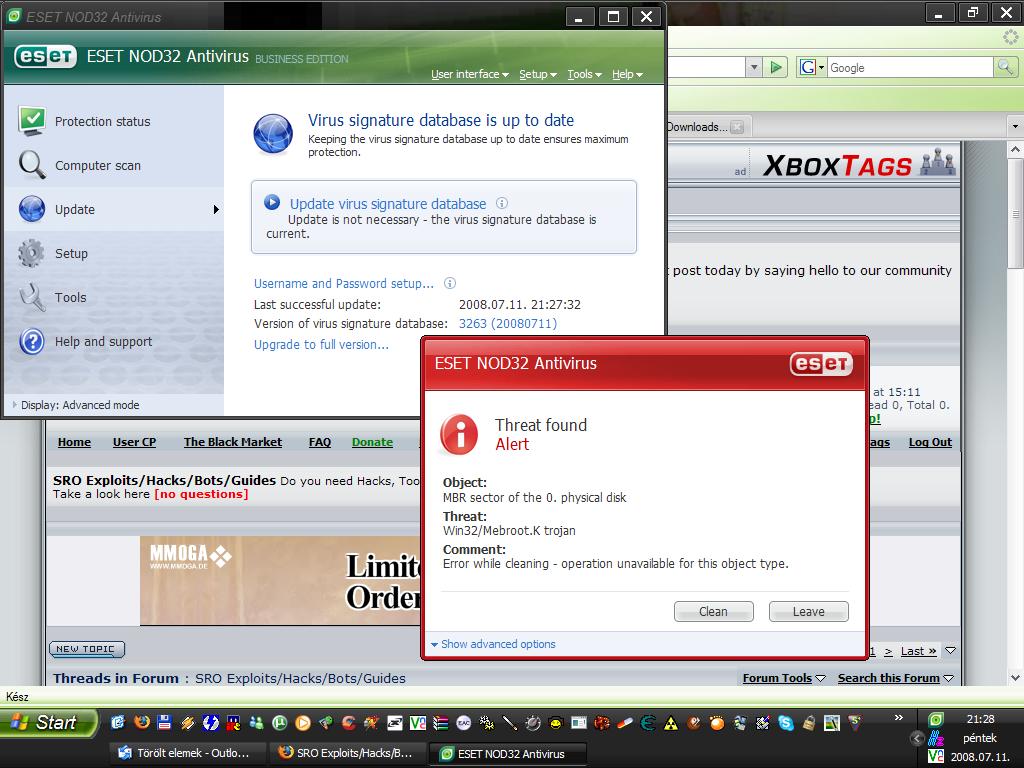This screenshot has width=1024, height=768.
Task: Click the red alert info icon in Threat found dialog
Action: coord(459,434)
